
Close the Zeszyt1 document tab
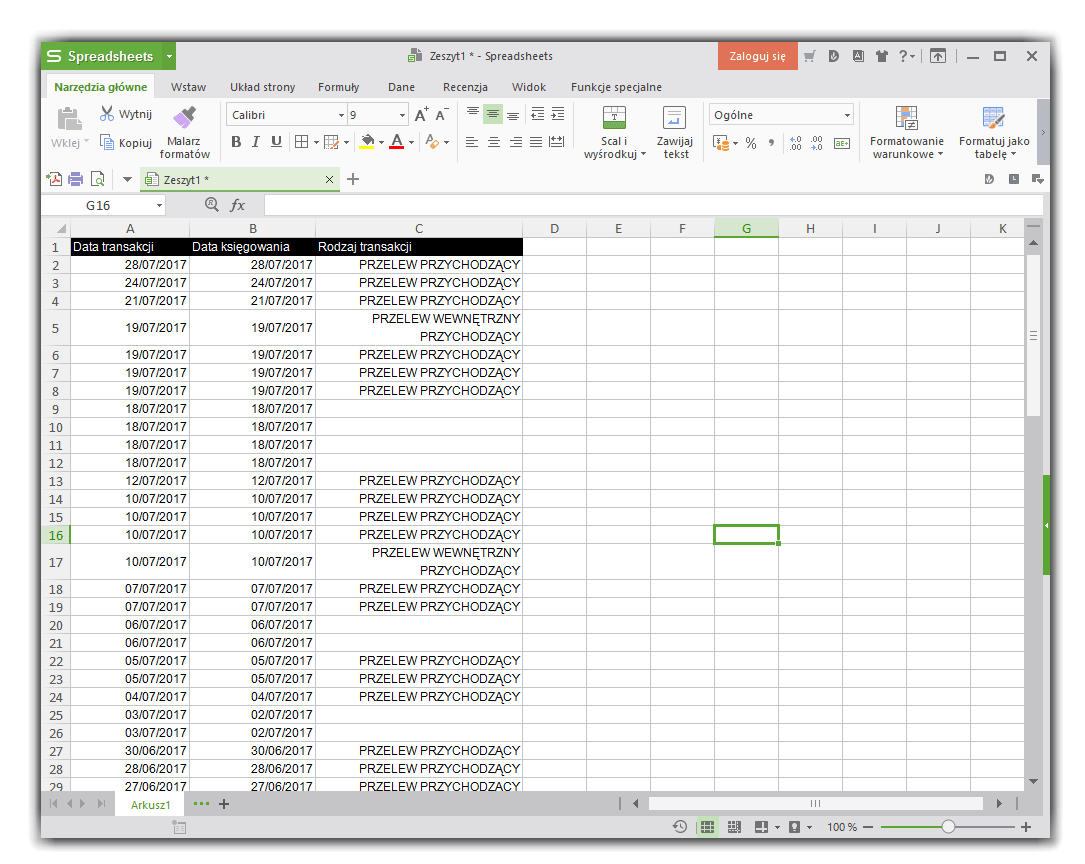point(329,180)
